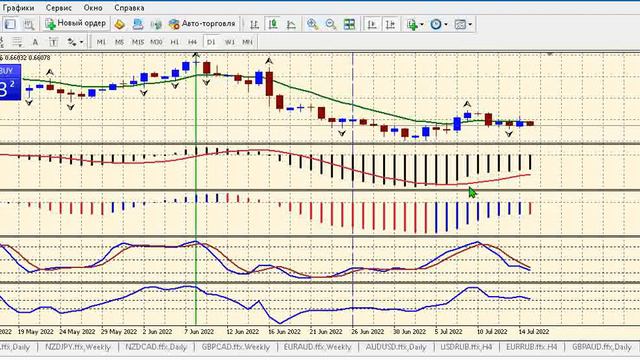Screen dimensions: 640x360
Task: Select the W1 timeframe
Action: [230, 42]
